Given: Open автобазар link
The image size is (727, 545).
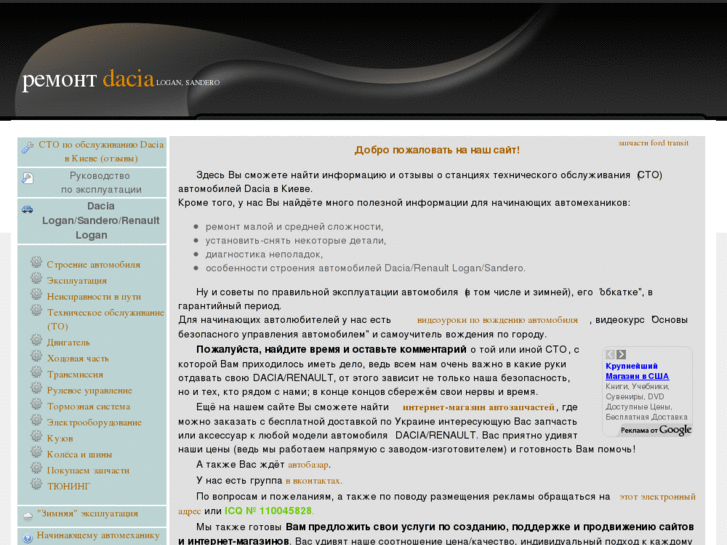Looking at the screenshot, I should point(308,465).
